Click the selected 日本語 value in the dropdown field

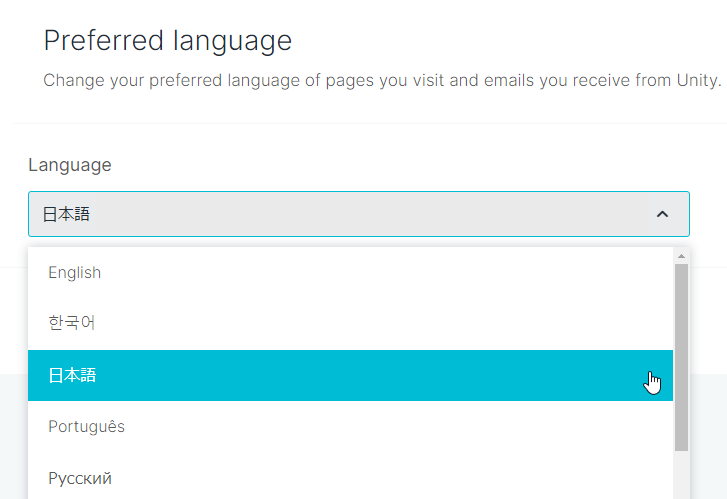tap(66, 214)
